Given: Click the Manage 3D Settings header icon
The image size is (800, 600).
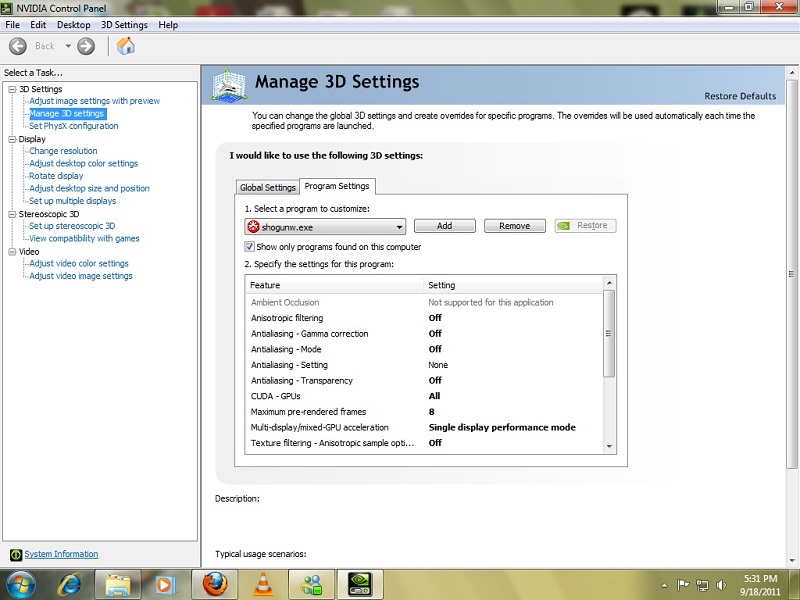Looking at the screenshot, I should tap(229, 86).
